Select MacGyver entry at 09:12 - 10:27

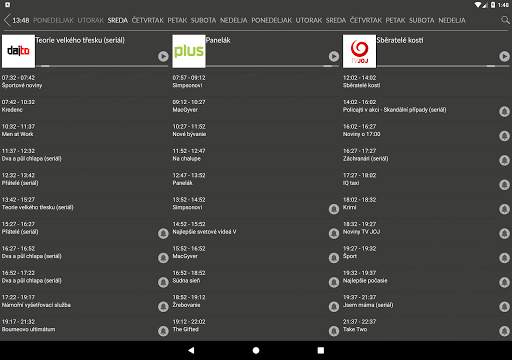256,106
